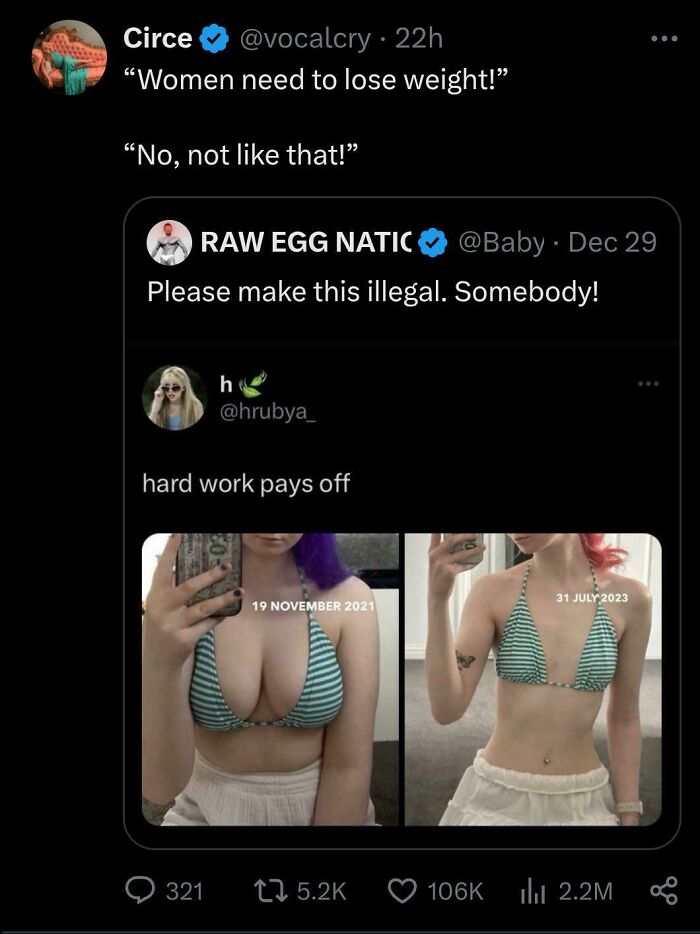Like the post using the heart icon

pyautogui.click(x=402, y=891)
